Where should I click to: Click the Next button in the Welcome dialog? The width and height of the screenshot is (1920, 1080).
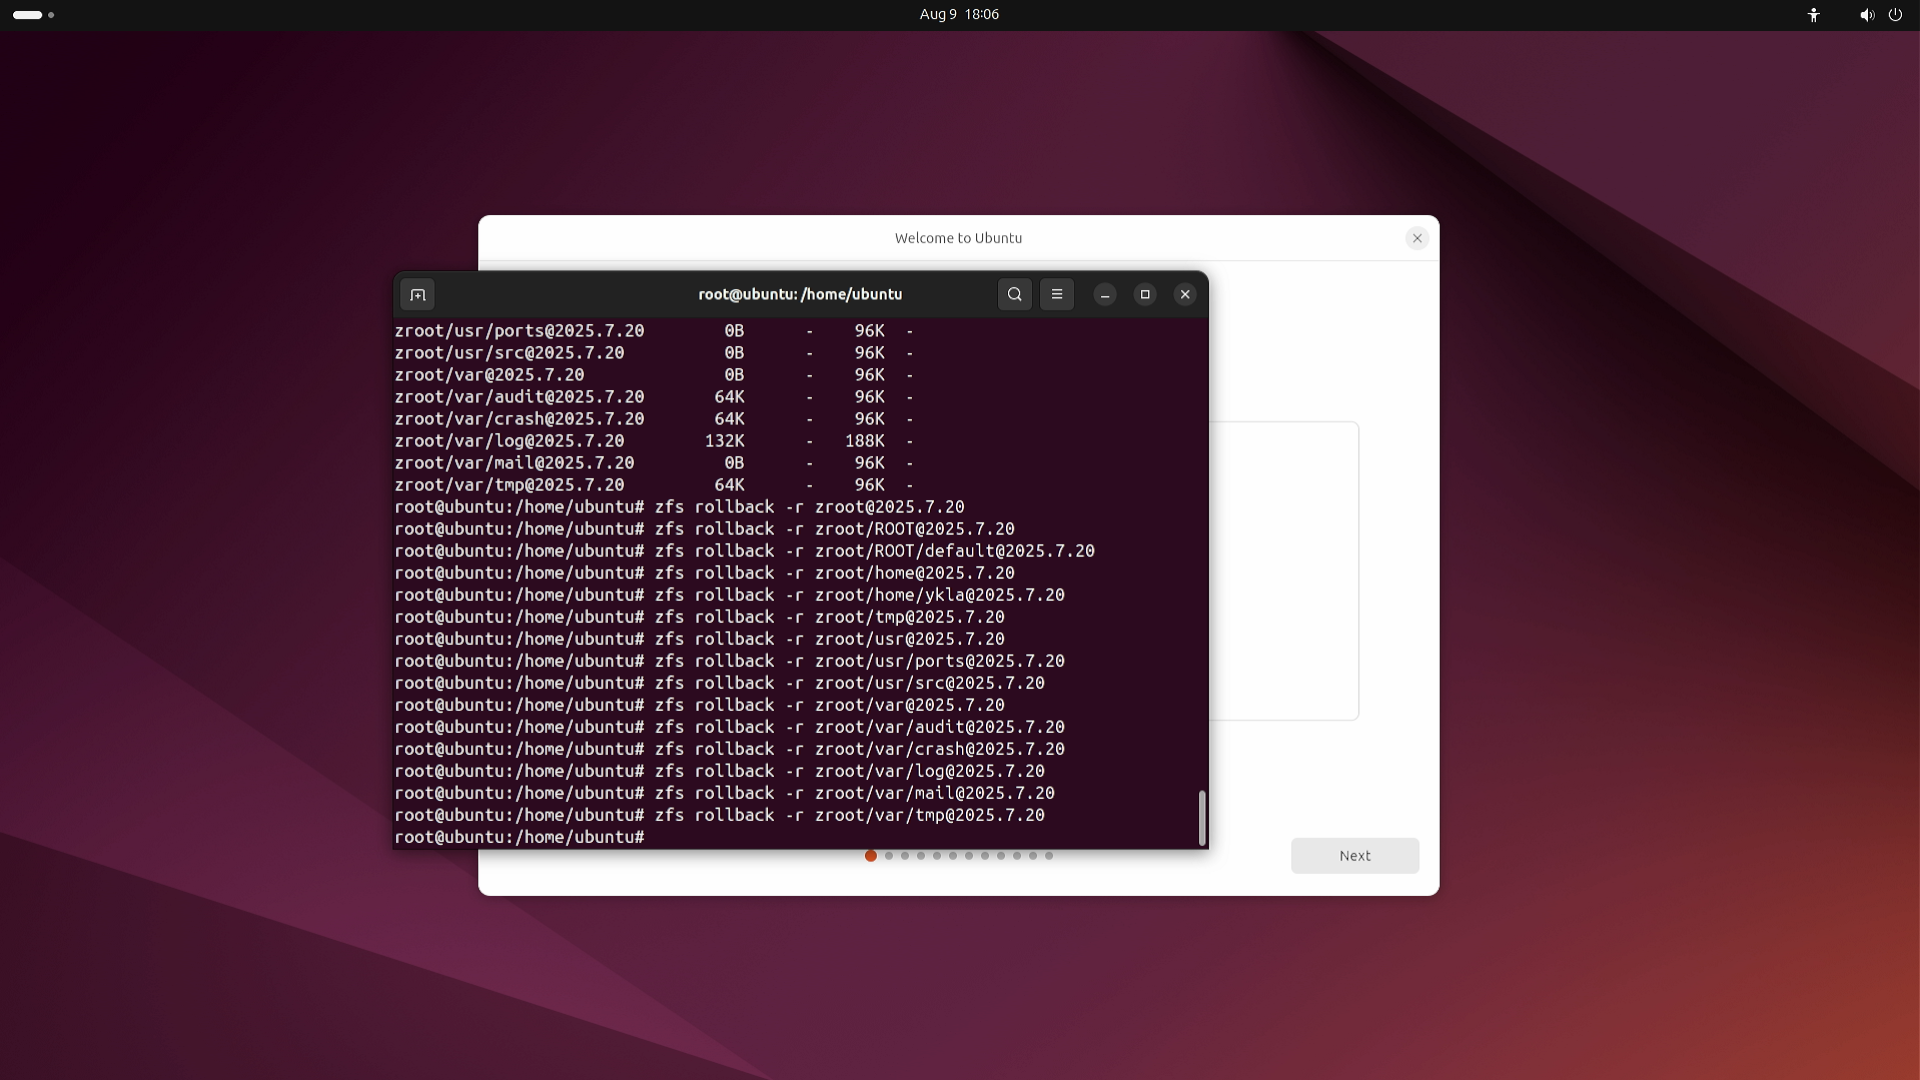click(x=1354, y=856)
